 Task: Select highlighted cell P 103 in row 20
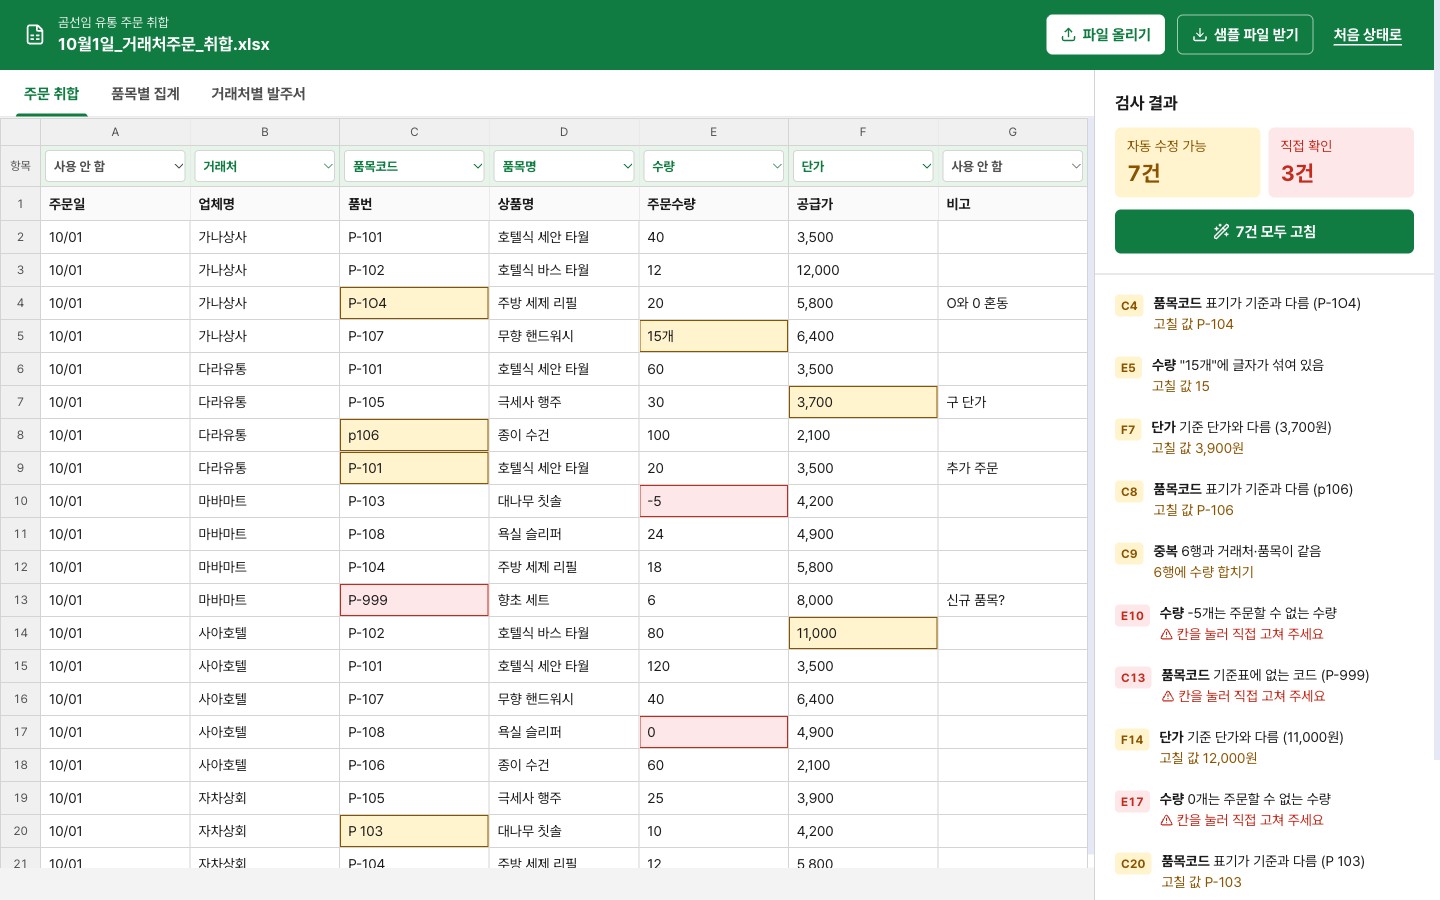point(414,831)
